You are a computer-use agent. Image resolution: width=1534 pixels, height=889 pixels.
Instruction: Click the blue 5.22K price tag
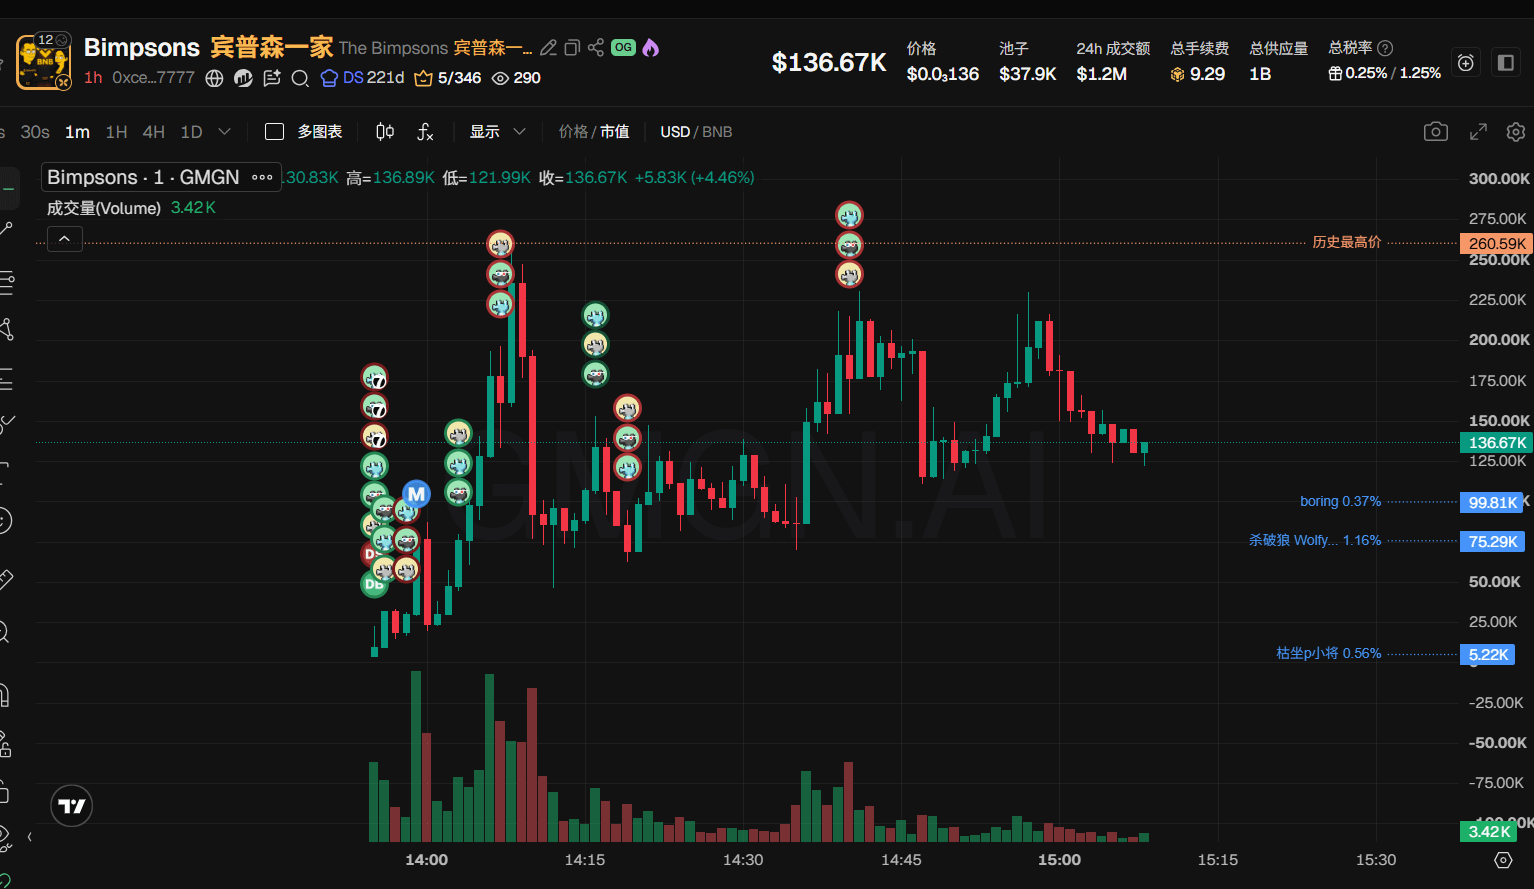point(1487,654)
